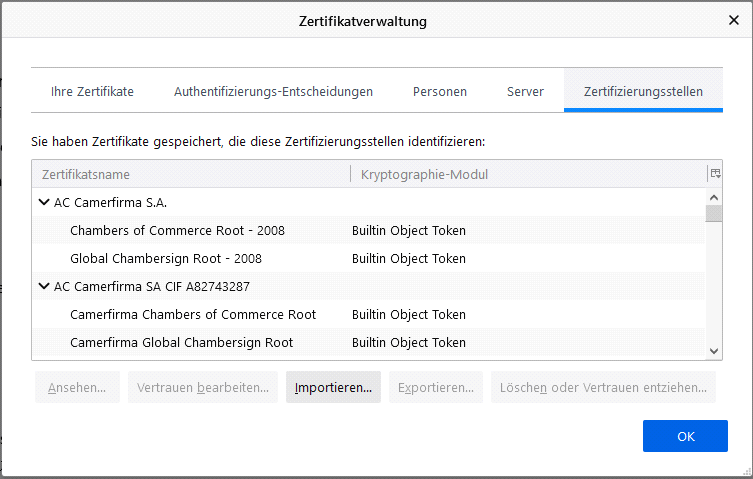This screenshot has height=479, width=753.
Task: Go to the Server tab
Action: point(525,91)
